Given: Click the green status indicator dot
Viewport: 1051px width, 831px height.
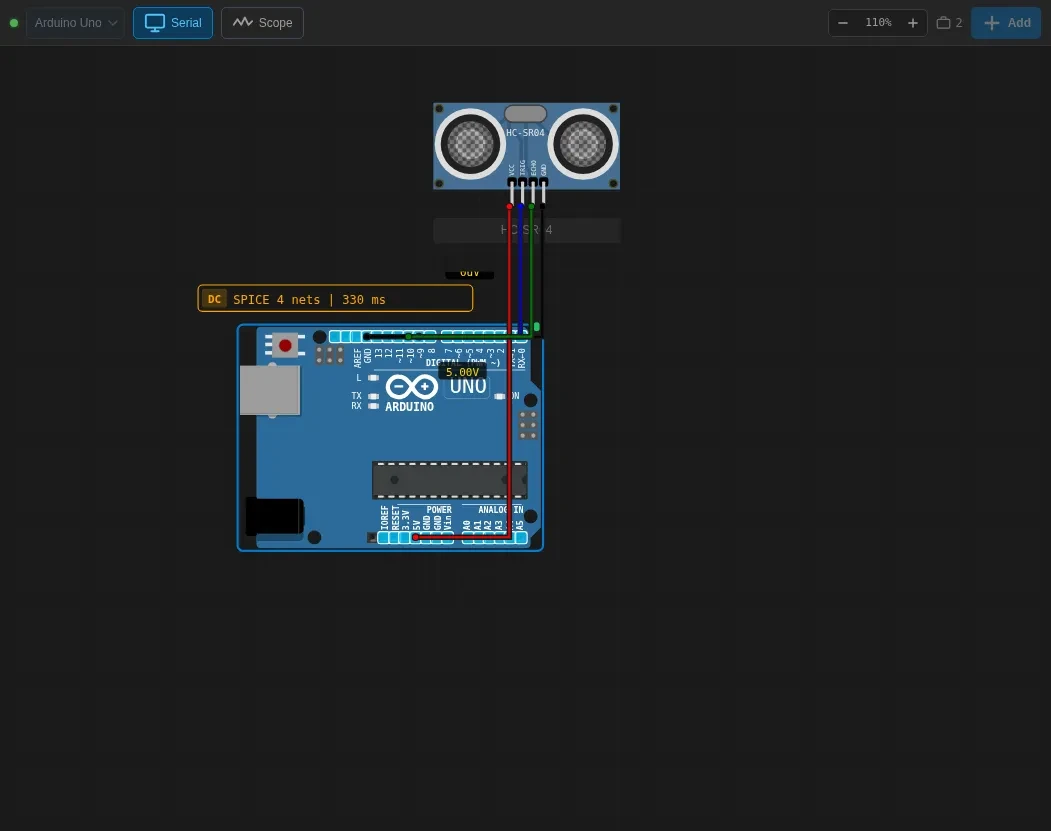Looking at the screenshot, I should tap(13, 23).
